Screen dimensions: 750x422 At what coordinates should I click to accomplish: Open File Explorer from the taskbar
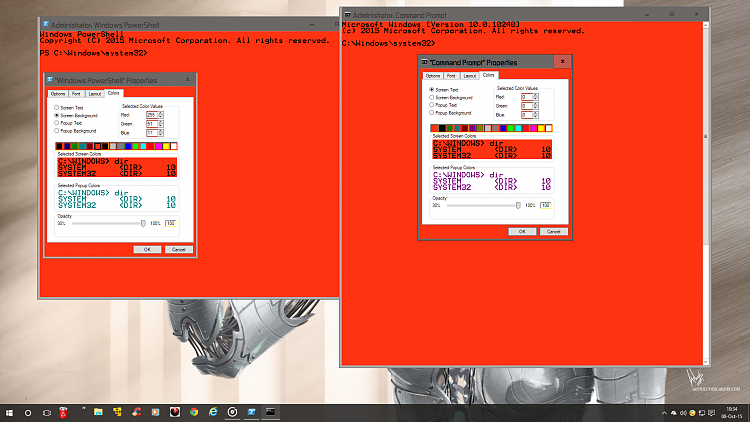[x=98, y=412]
